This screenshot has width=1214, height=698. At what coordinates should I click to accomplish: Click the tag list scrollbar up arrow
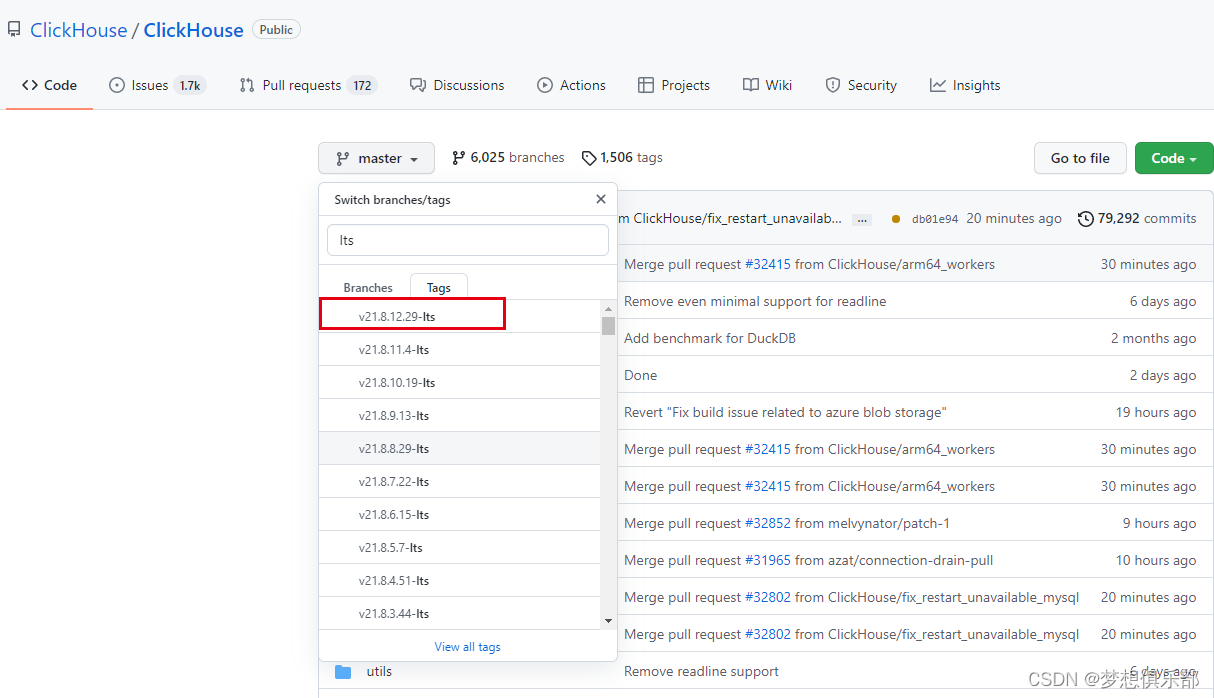tap(608, 309)
